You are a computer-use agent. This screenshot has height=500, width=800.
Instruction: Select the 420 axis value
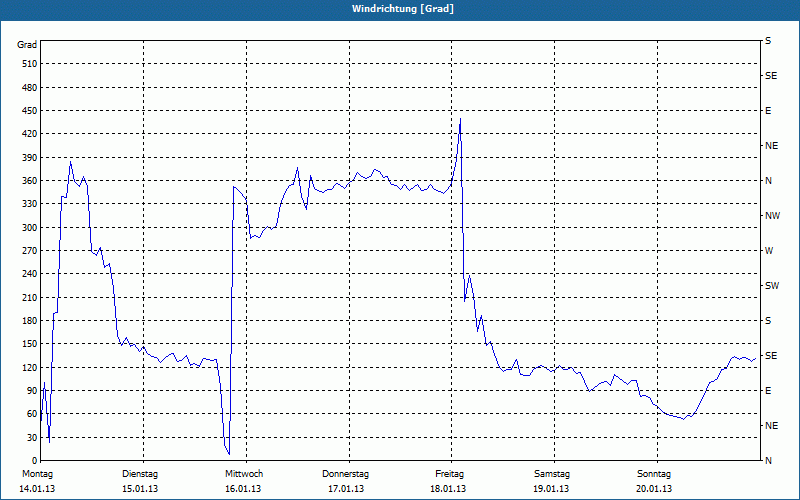(30, 134)
